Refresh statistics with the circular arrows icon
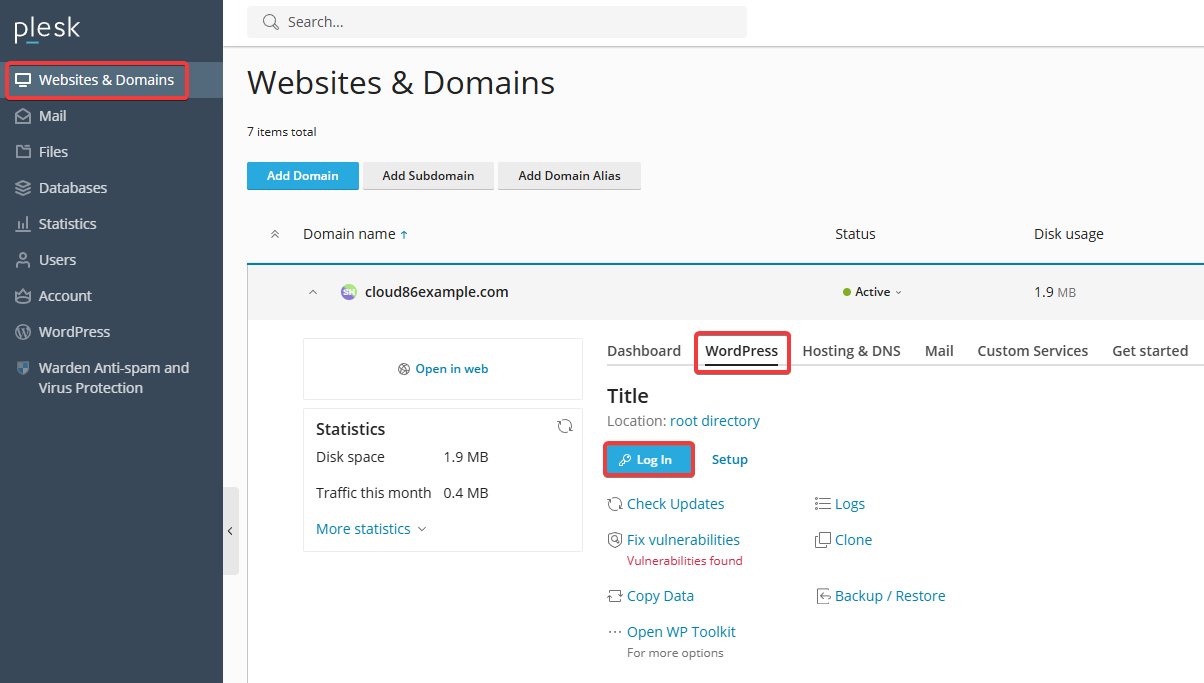Image resolution: width=1204 pixels, height=683 pixels. click(565, 426)
